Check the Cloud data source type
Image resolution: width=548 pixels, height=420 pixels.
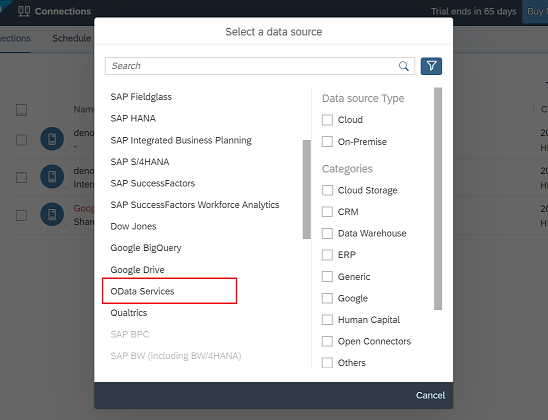(x=327, y=120)
